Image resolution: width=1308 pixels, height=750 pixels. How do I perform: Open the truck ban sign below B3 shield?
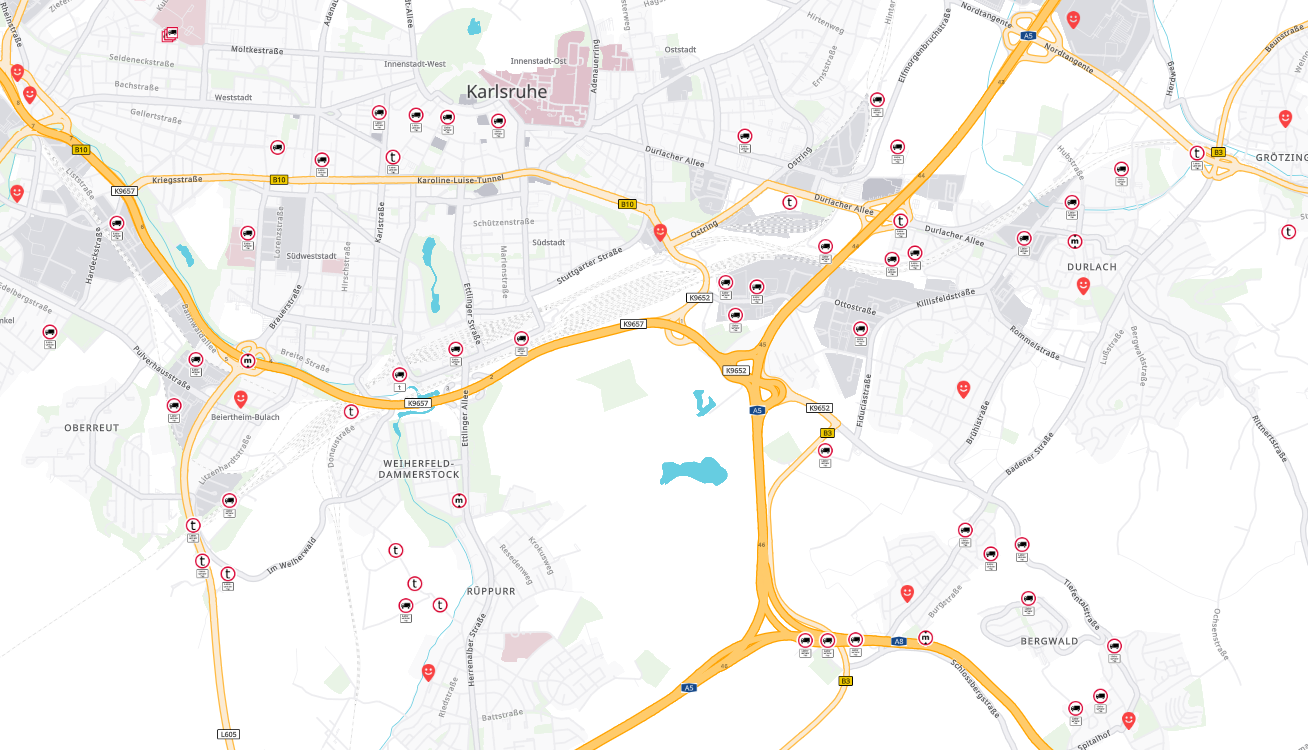825,451
